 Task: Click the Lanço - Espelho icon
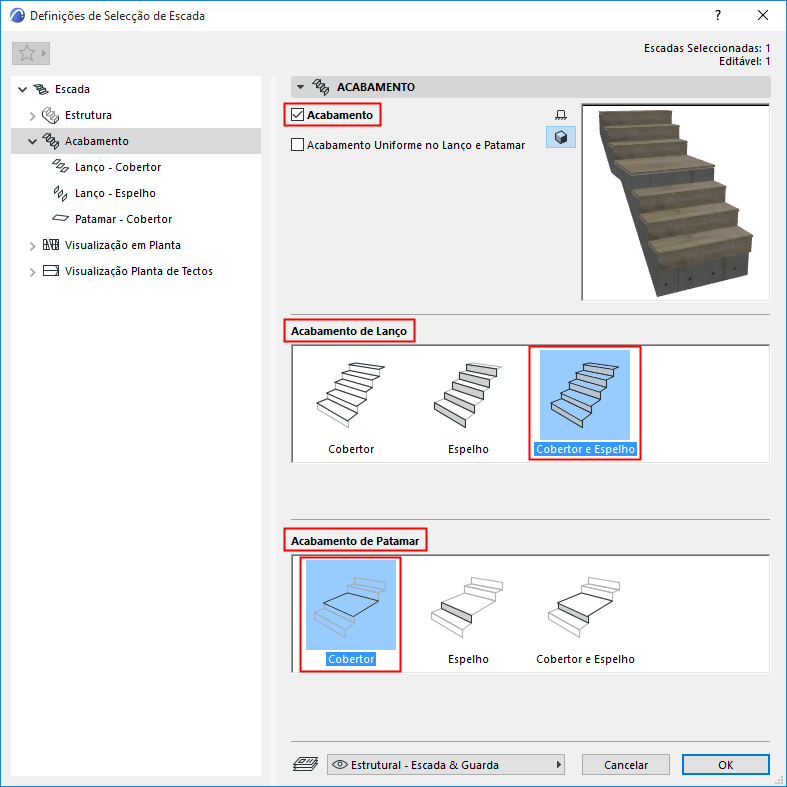coord(61,193)
